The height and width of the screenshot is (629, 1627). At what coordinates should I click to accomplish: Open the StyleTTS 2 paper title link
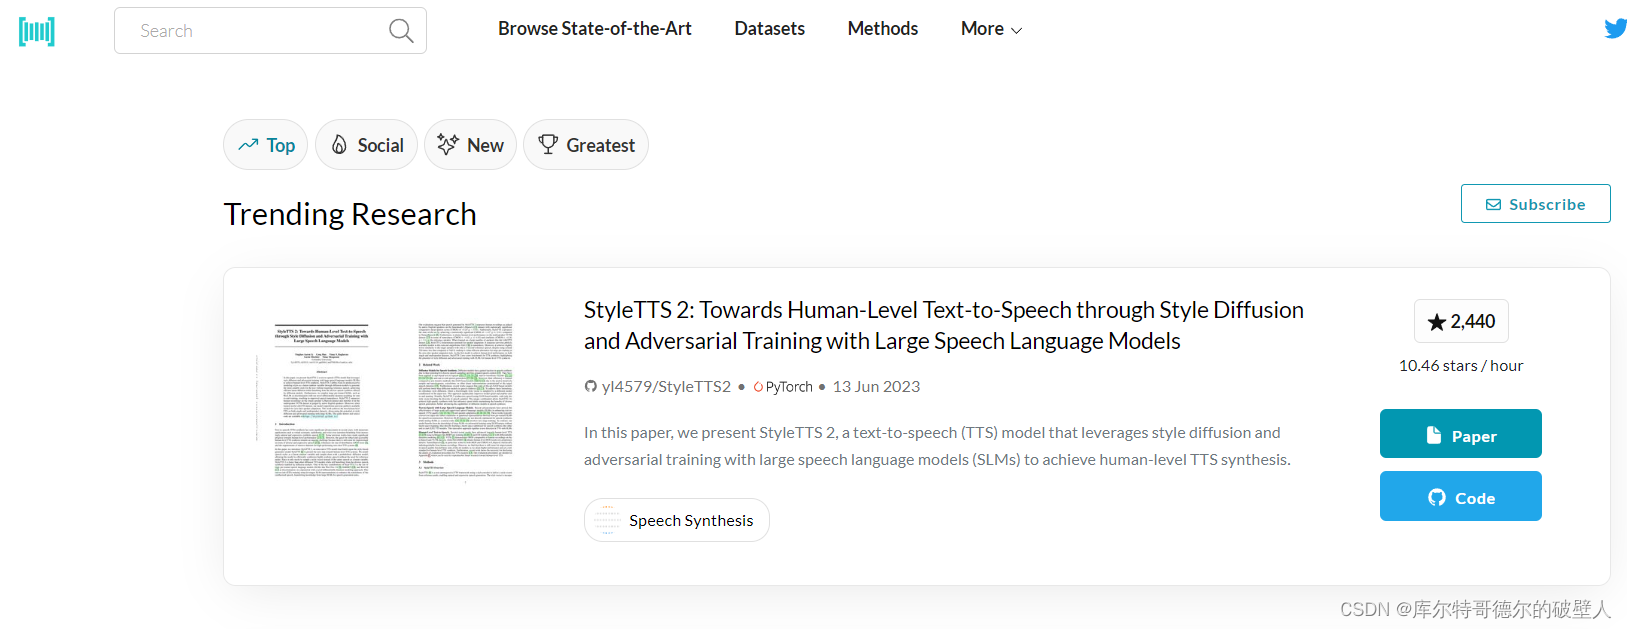pyautogui.click(x=943, y=325)
